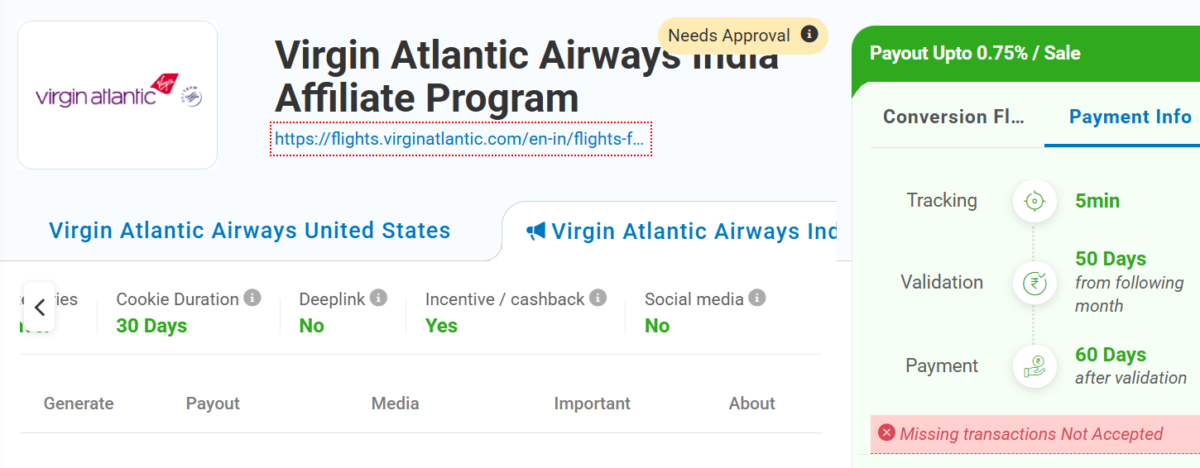Click the Tracking target icon
The width and height of the screenshot is (1200, 468).
coord(1034,201)
